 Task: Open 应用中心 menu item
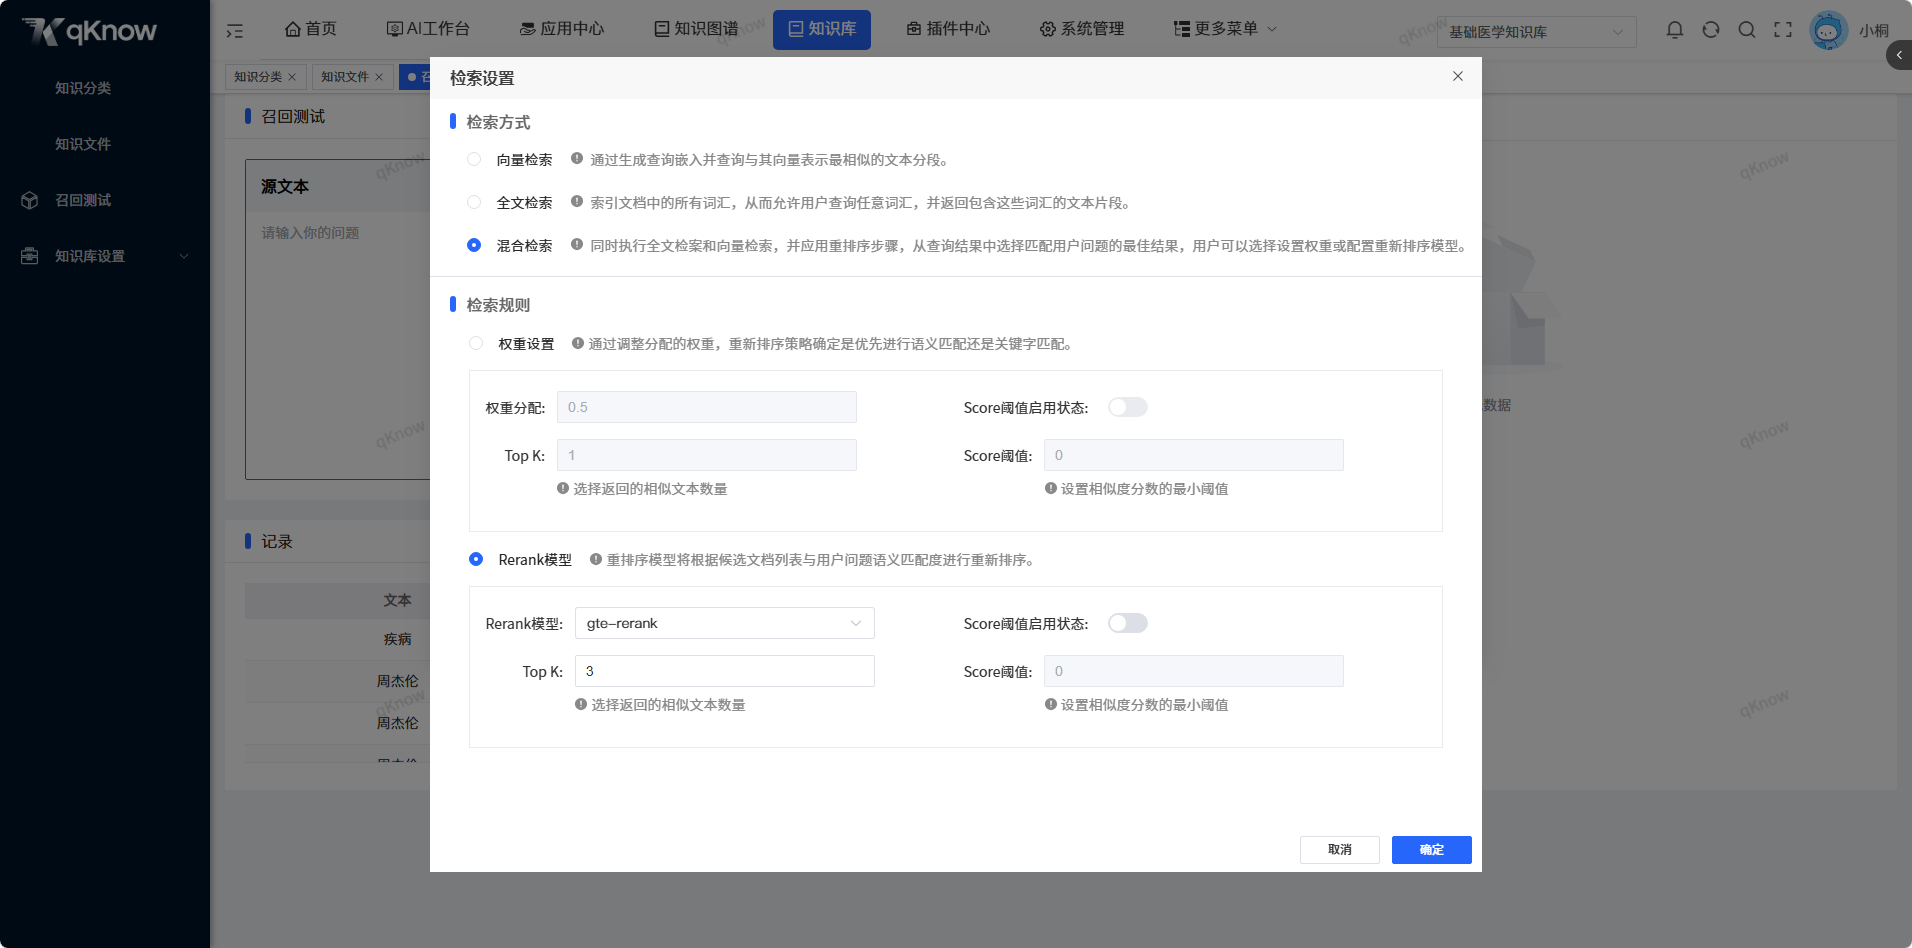562,29
